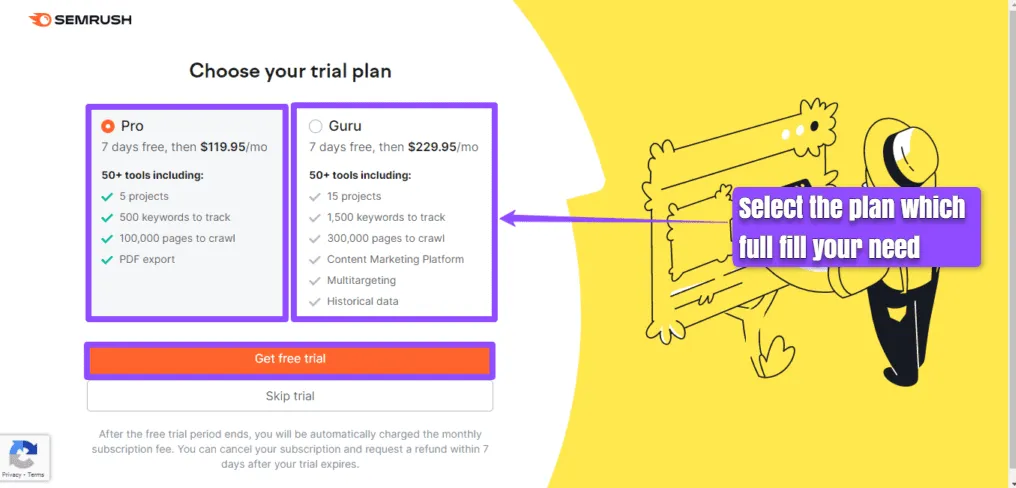Open the reCAPTCHA Terms link
The height and width of the screenshot is (488, 1016).
(35, 474)
